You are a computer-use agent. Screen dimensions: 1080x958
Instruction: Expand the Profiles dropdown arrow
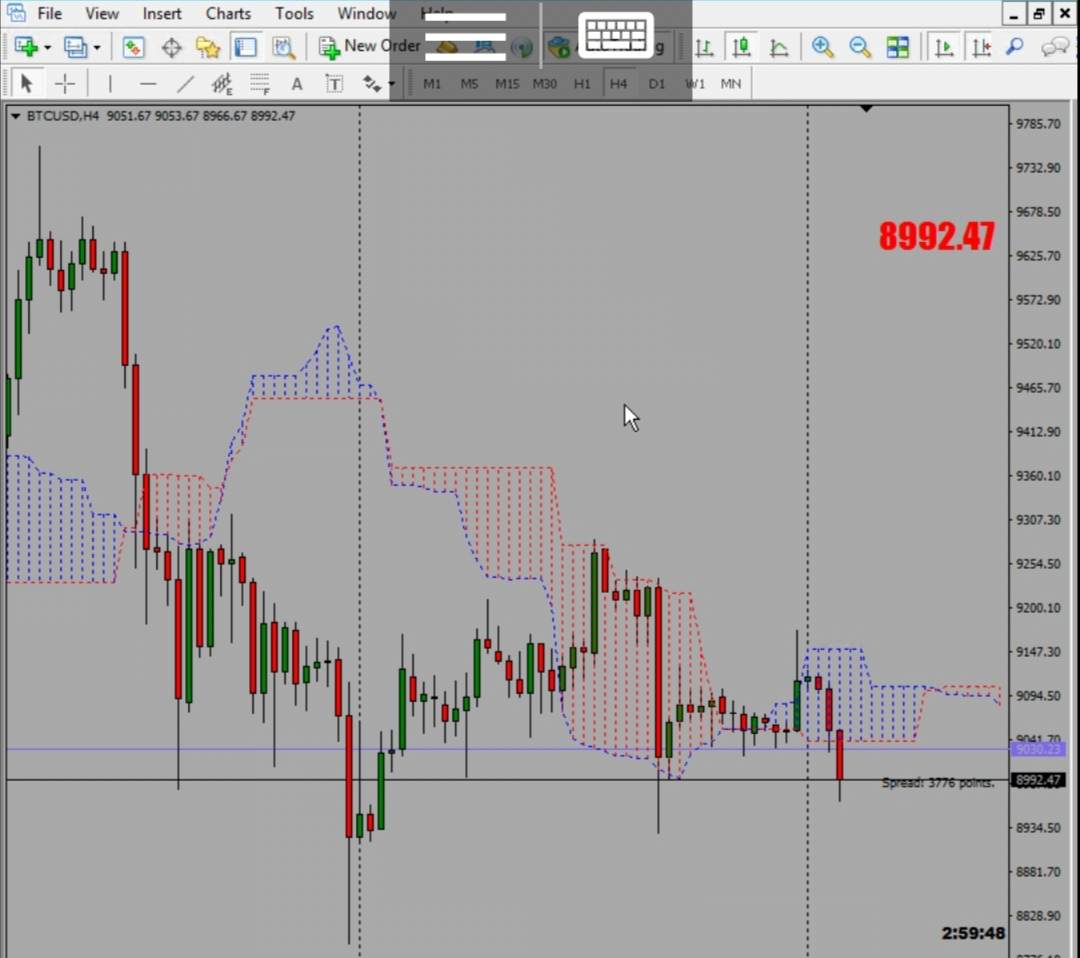(x=96, y=48)
